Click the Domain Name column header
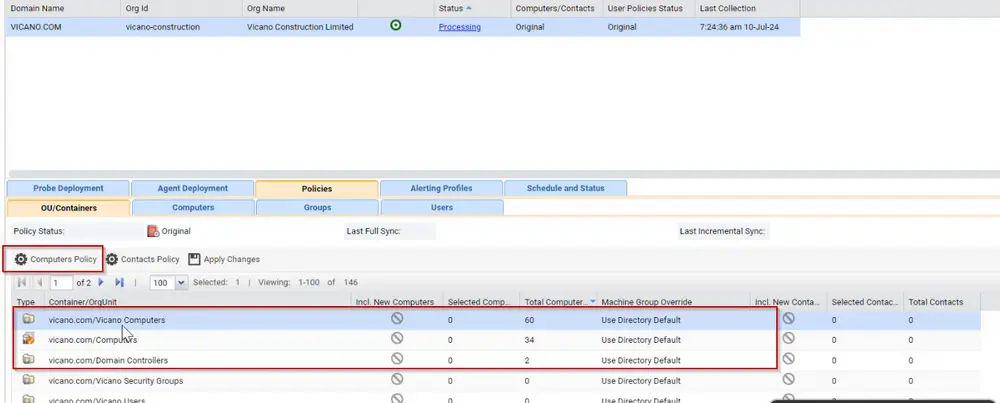The width and height of the screenshot is (1000, 403). coord(63,8)
